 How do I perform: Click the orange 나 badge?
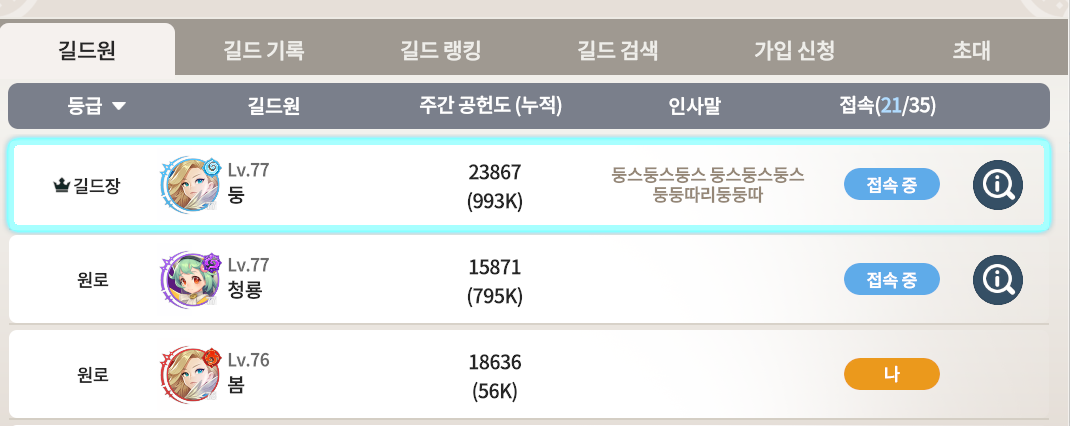tap(892, 374)
